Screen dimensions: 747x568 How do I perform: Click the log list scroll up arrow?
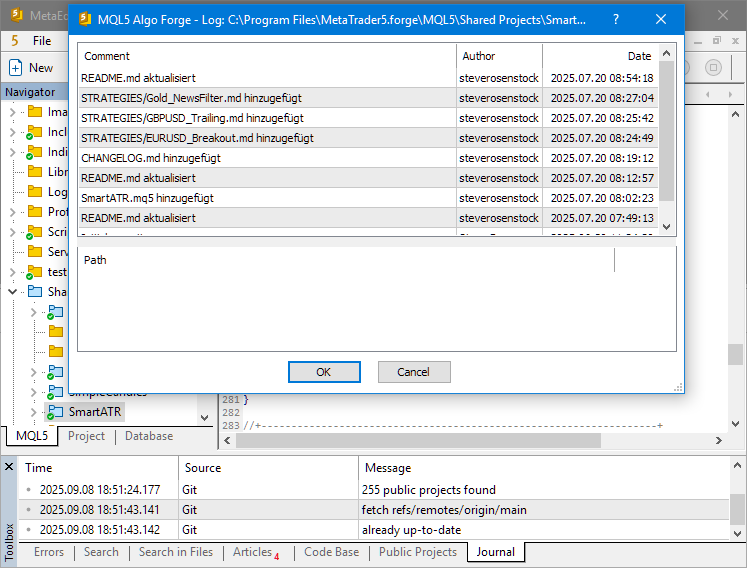point(666,53)
